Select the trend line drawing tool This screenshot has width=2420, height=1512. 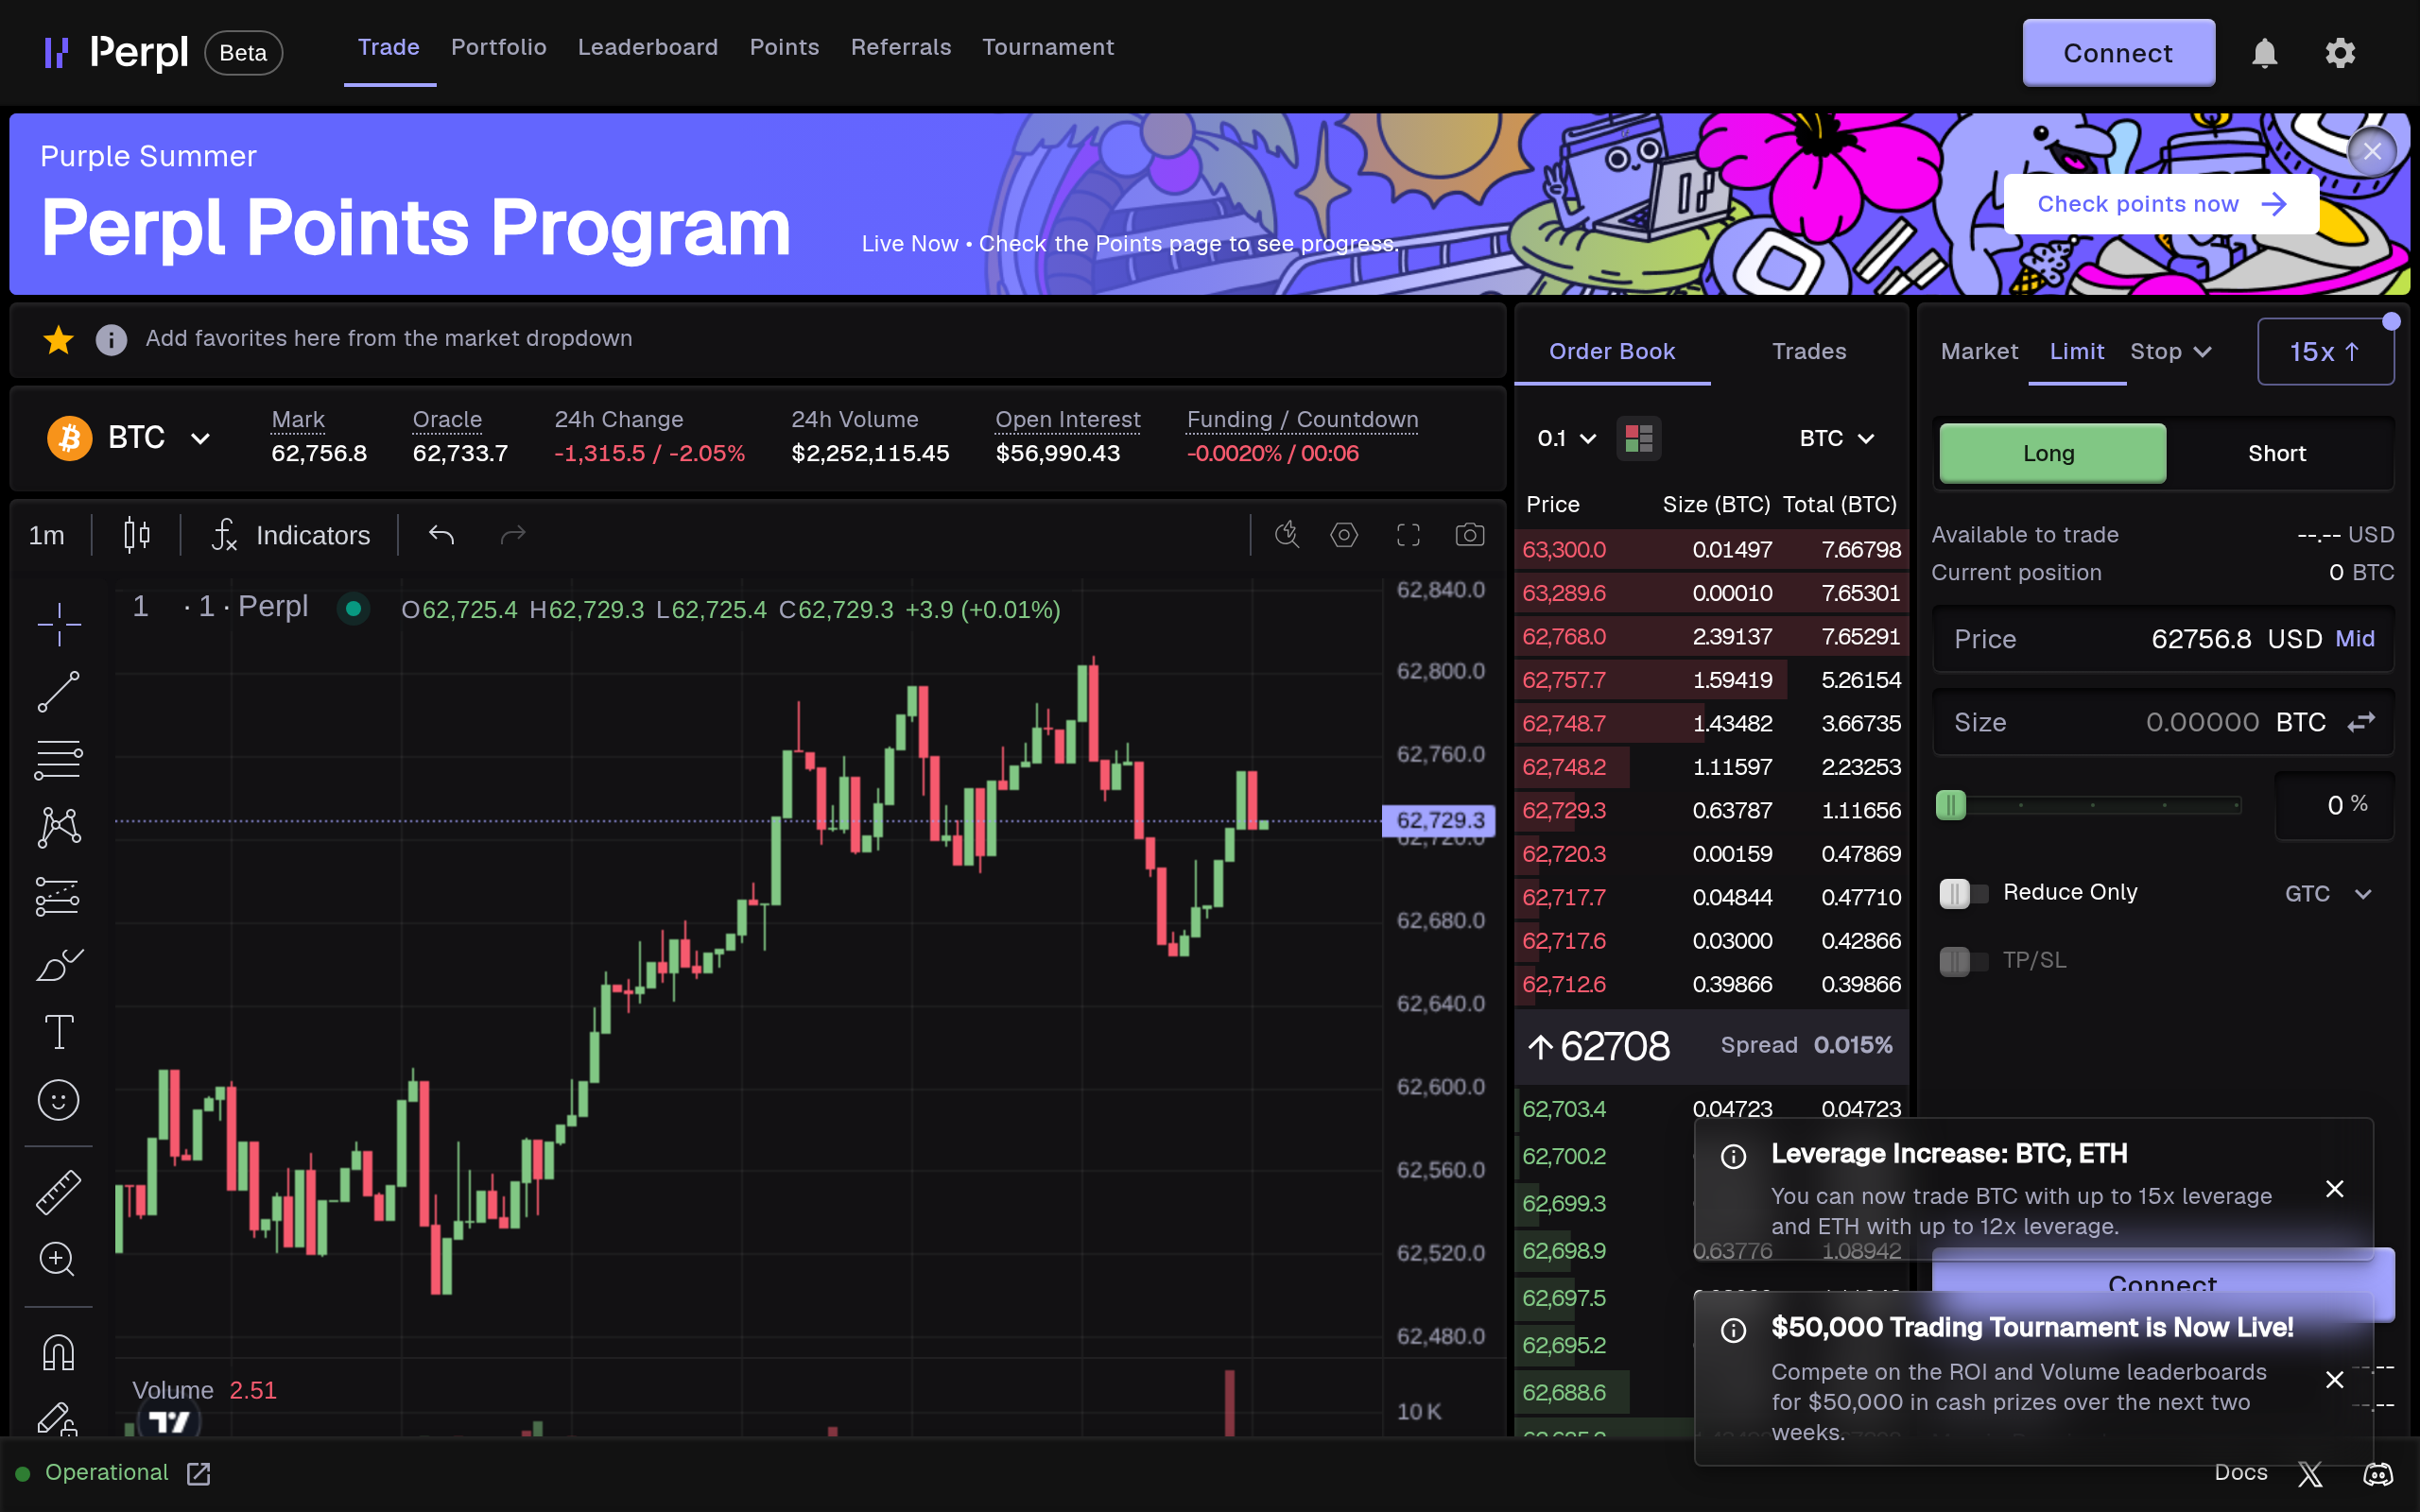59,692
